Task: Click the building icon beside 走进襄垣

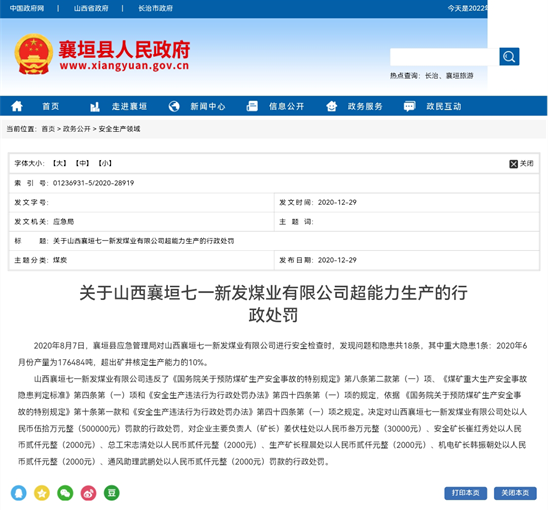Action: 95,106
